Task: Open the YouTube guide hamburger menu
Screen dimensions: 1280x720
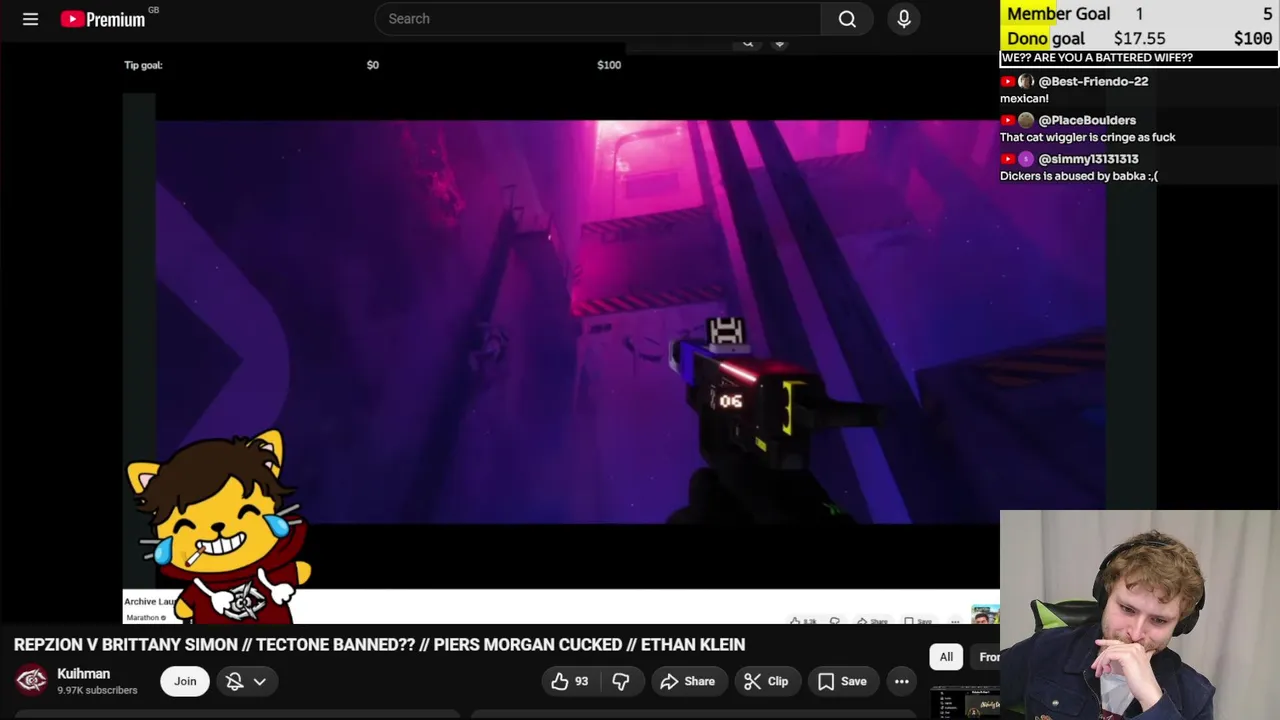Action: coord(30,19)
